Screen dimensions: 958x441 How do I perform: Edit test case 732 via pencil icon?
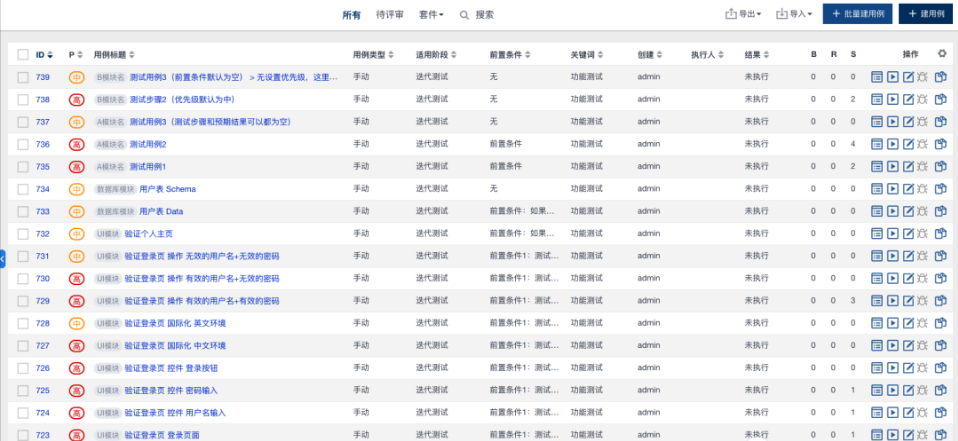pyautogui.click(x=909, y=233)
